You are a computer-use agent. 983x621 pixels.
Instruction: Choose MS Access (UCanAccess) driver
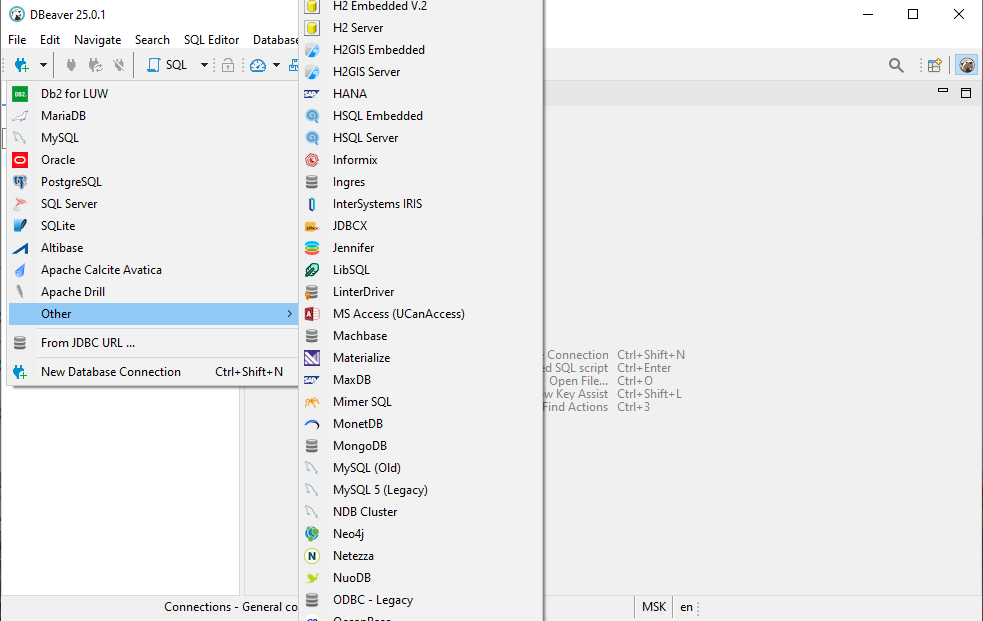[398, 314]
